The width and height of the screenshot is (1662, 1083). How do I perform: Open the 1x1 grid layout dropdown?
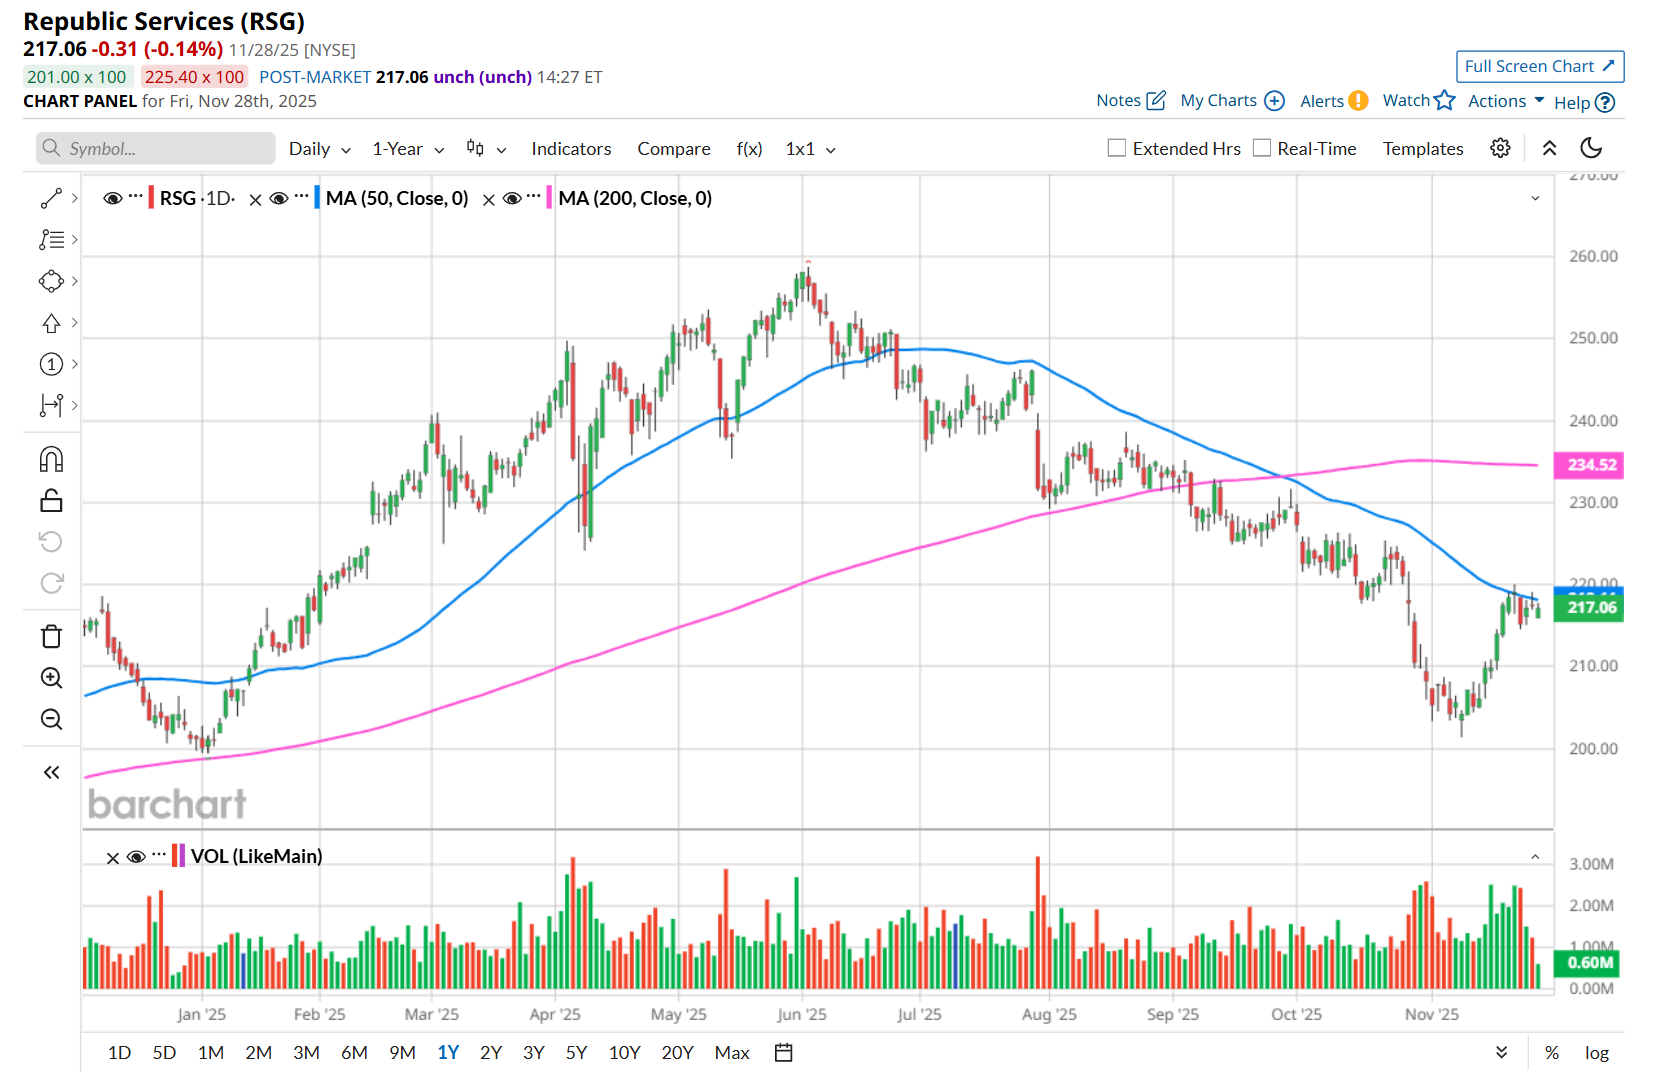click(x=810, y=149)
